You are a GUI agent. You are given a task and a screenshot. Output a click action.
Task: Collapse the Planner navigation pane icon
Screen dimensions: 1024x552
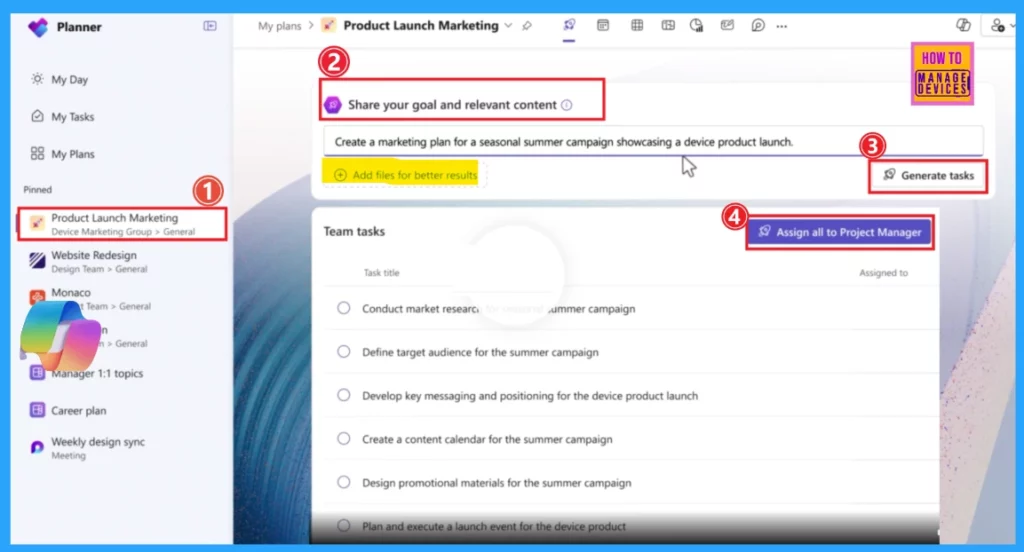click(210, 26)
